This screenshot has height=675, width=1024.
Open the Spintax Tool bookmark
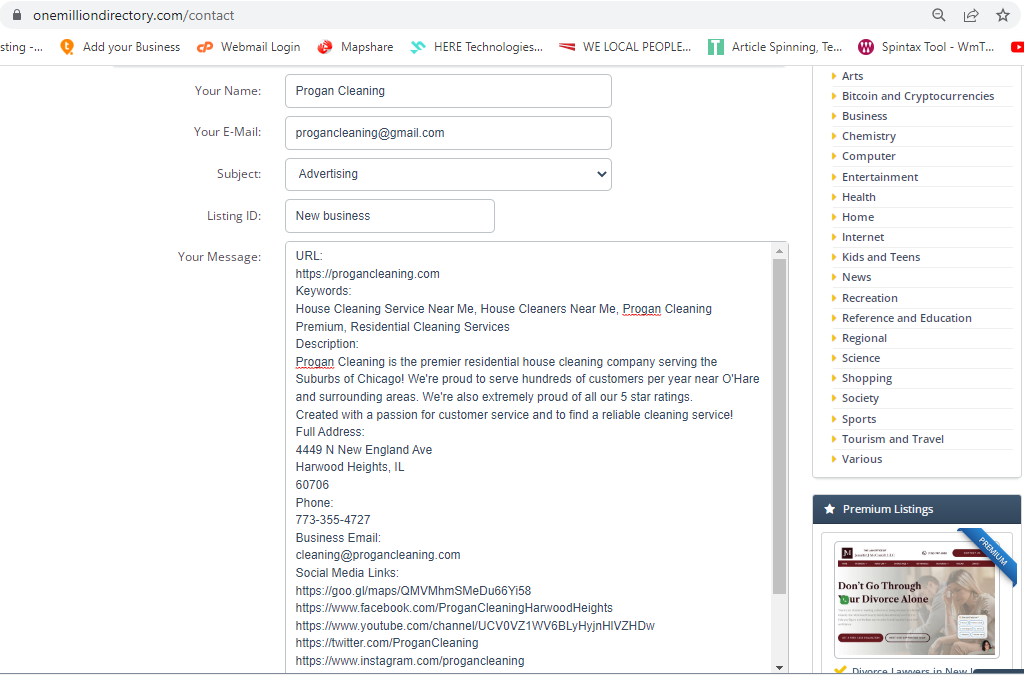tap(926, 47)
